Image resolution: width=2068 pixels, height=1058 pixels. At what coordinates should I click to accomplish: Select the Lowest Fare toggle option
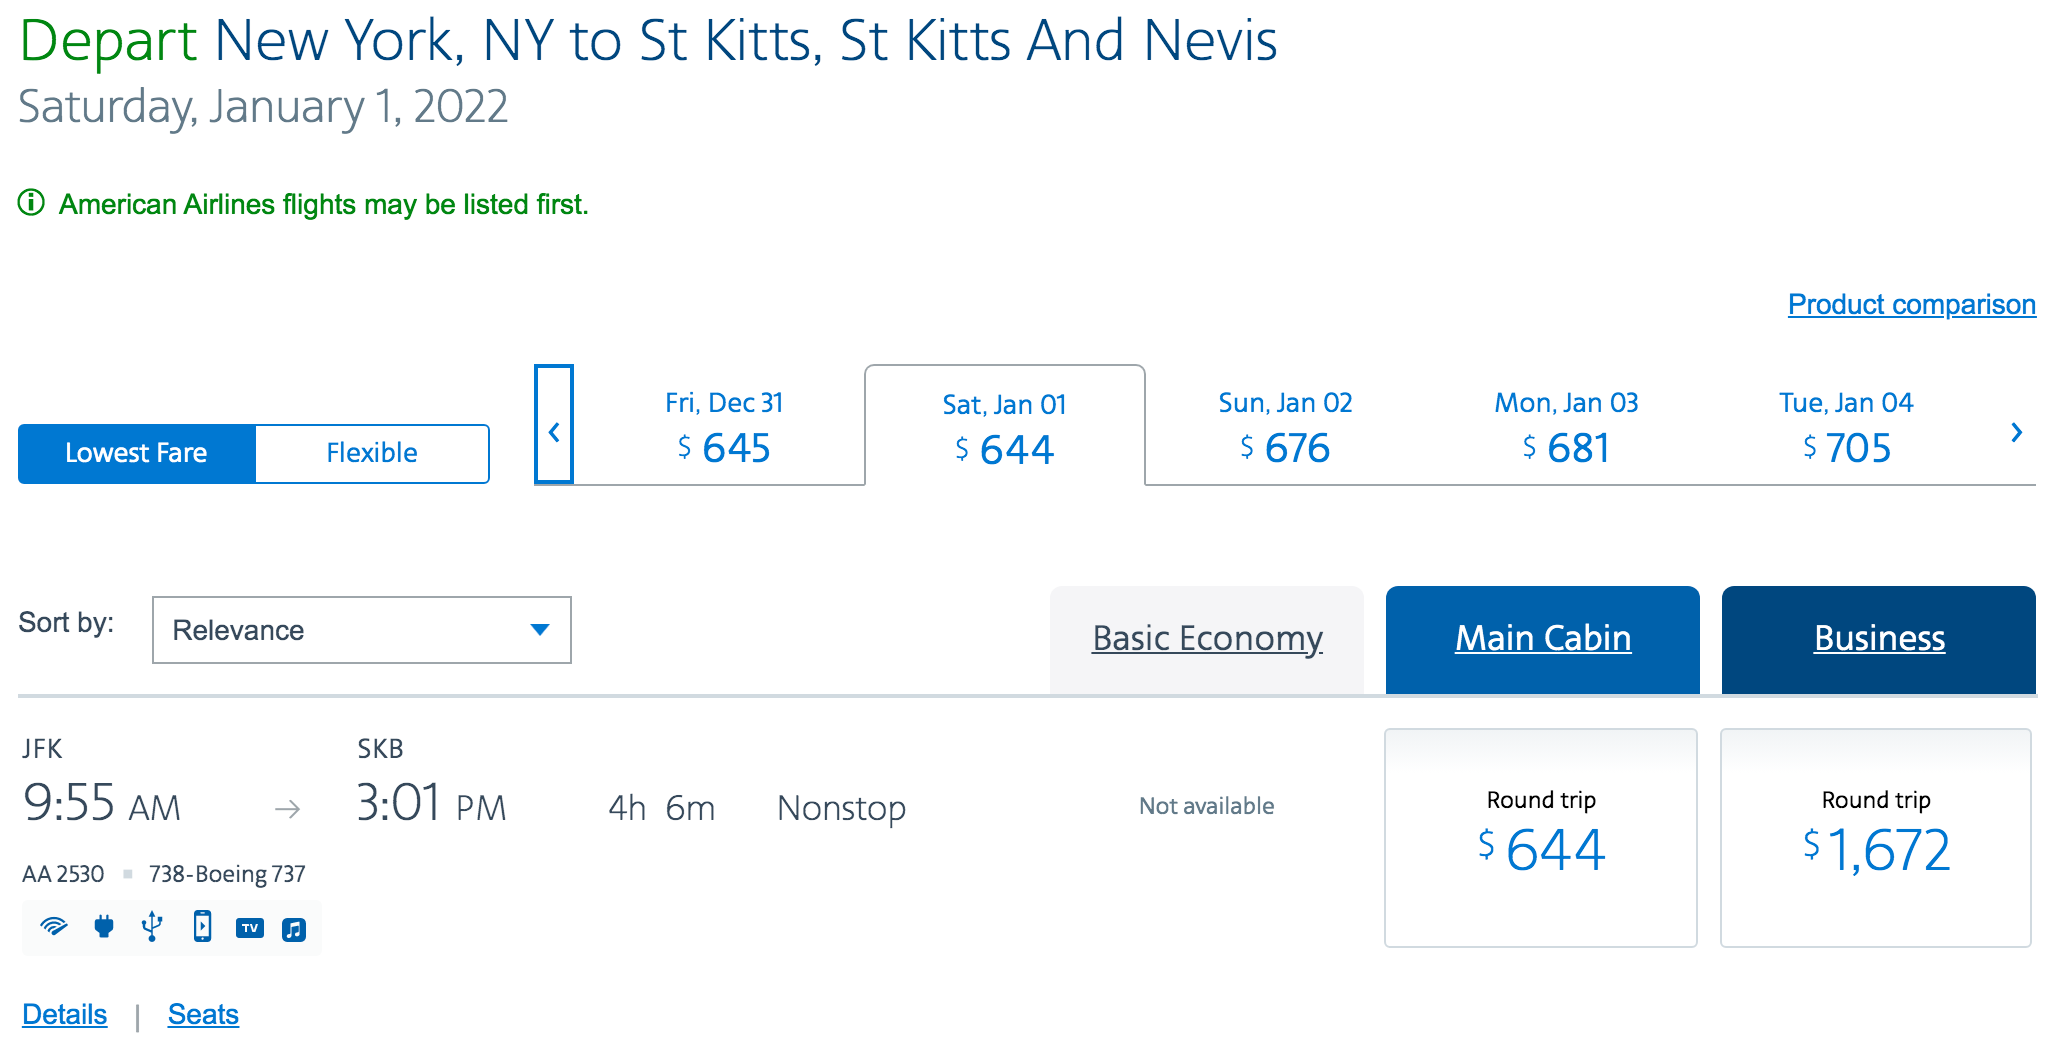click(x=137, y=453)
